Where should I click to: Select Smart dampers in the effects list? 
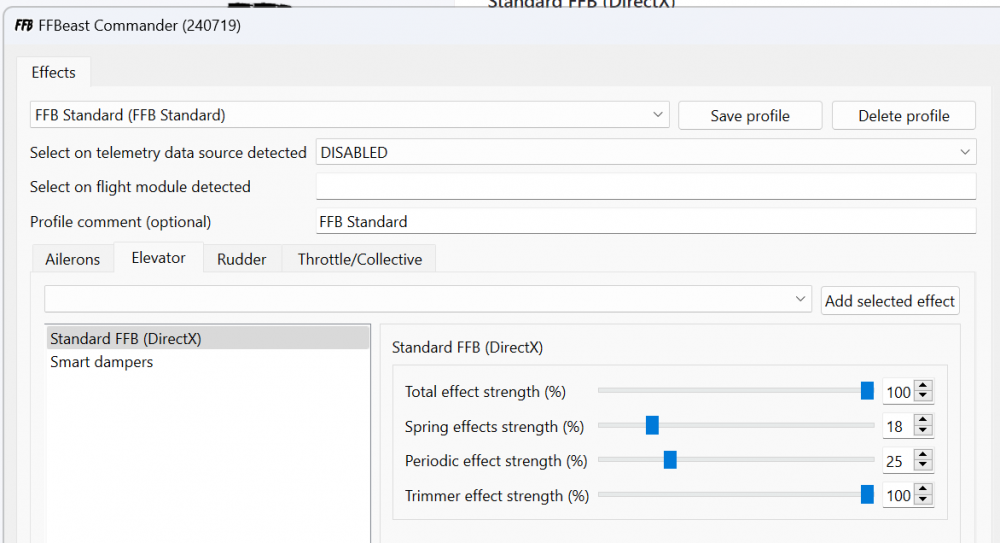pos(102,362)
